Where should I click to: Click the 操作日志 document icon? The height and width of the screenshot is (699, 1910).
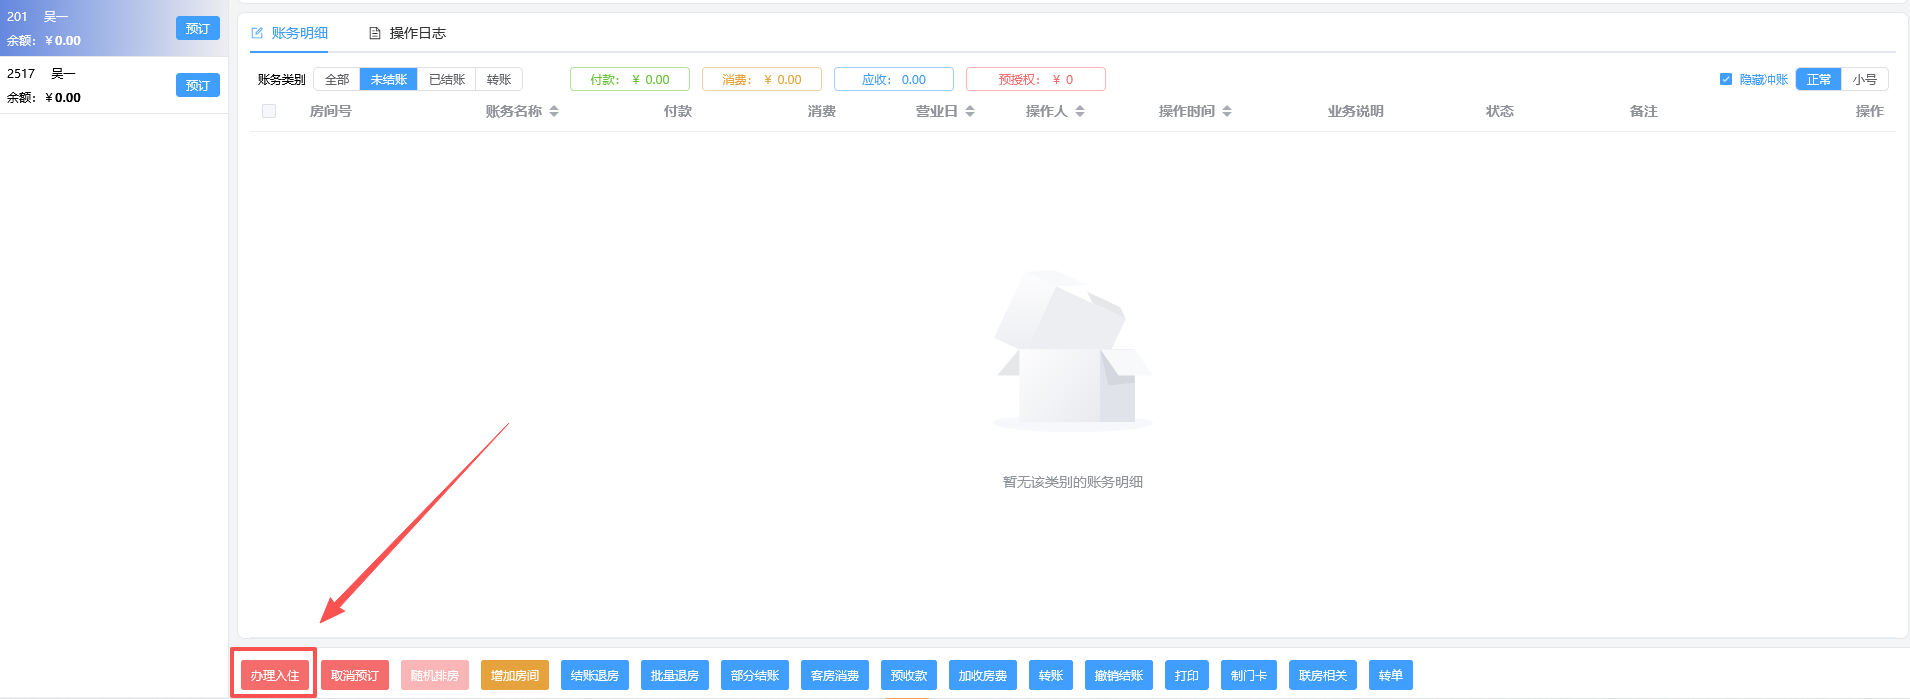pos(375,33)
